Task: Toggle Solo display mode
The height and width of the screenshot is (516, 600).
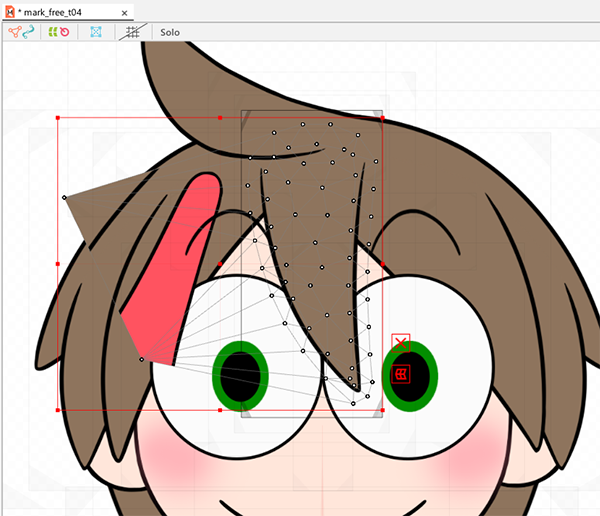Action: tap(170, 32)
